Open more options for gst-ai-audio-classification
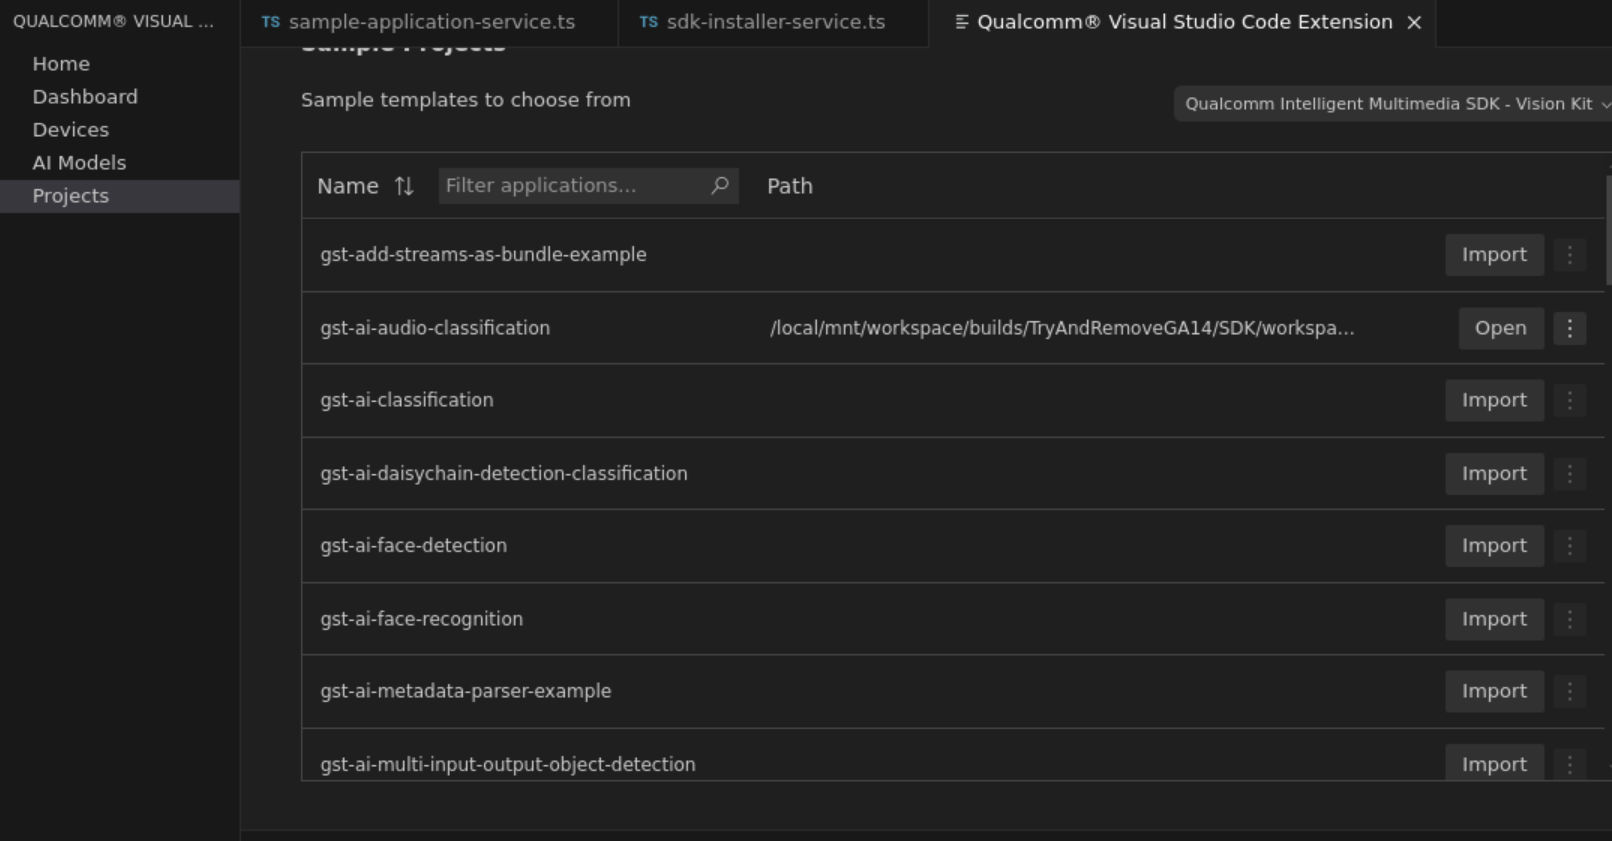This screenshot has height=841, width=1612. pos(1569,328)
